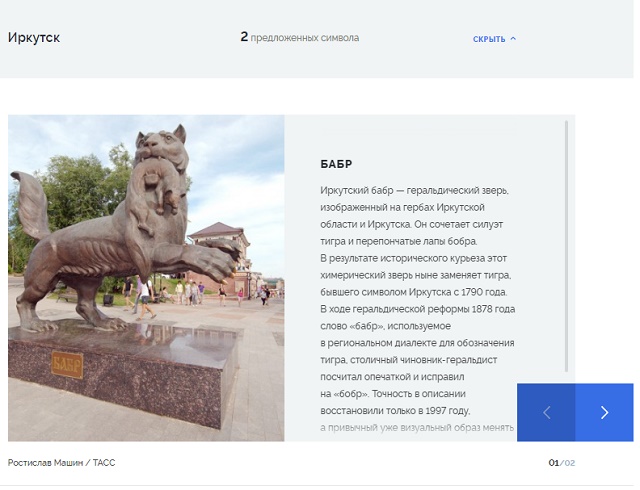
Task: Click sentence mentioning 1997 году
Action: (x=395, y=411)
